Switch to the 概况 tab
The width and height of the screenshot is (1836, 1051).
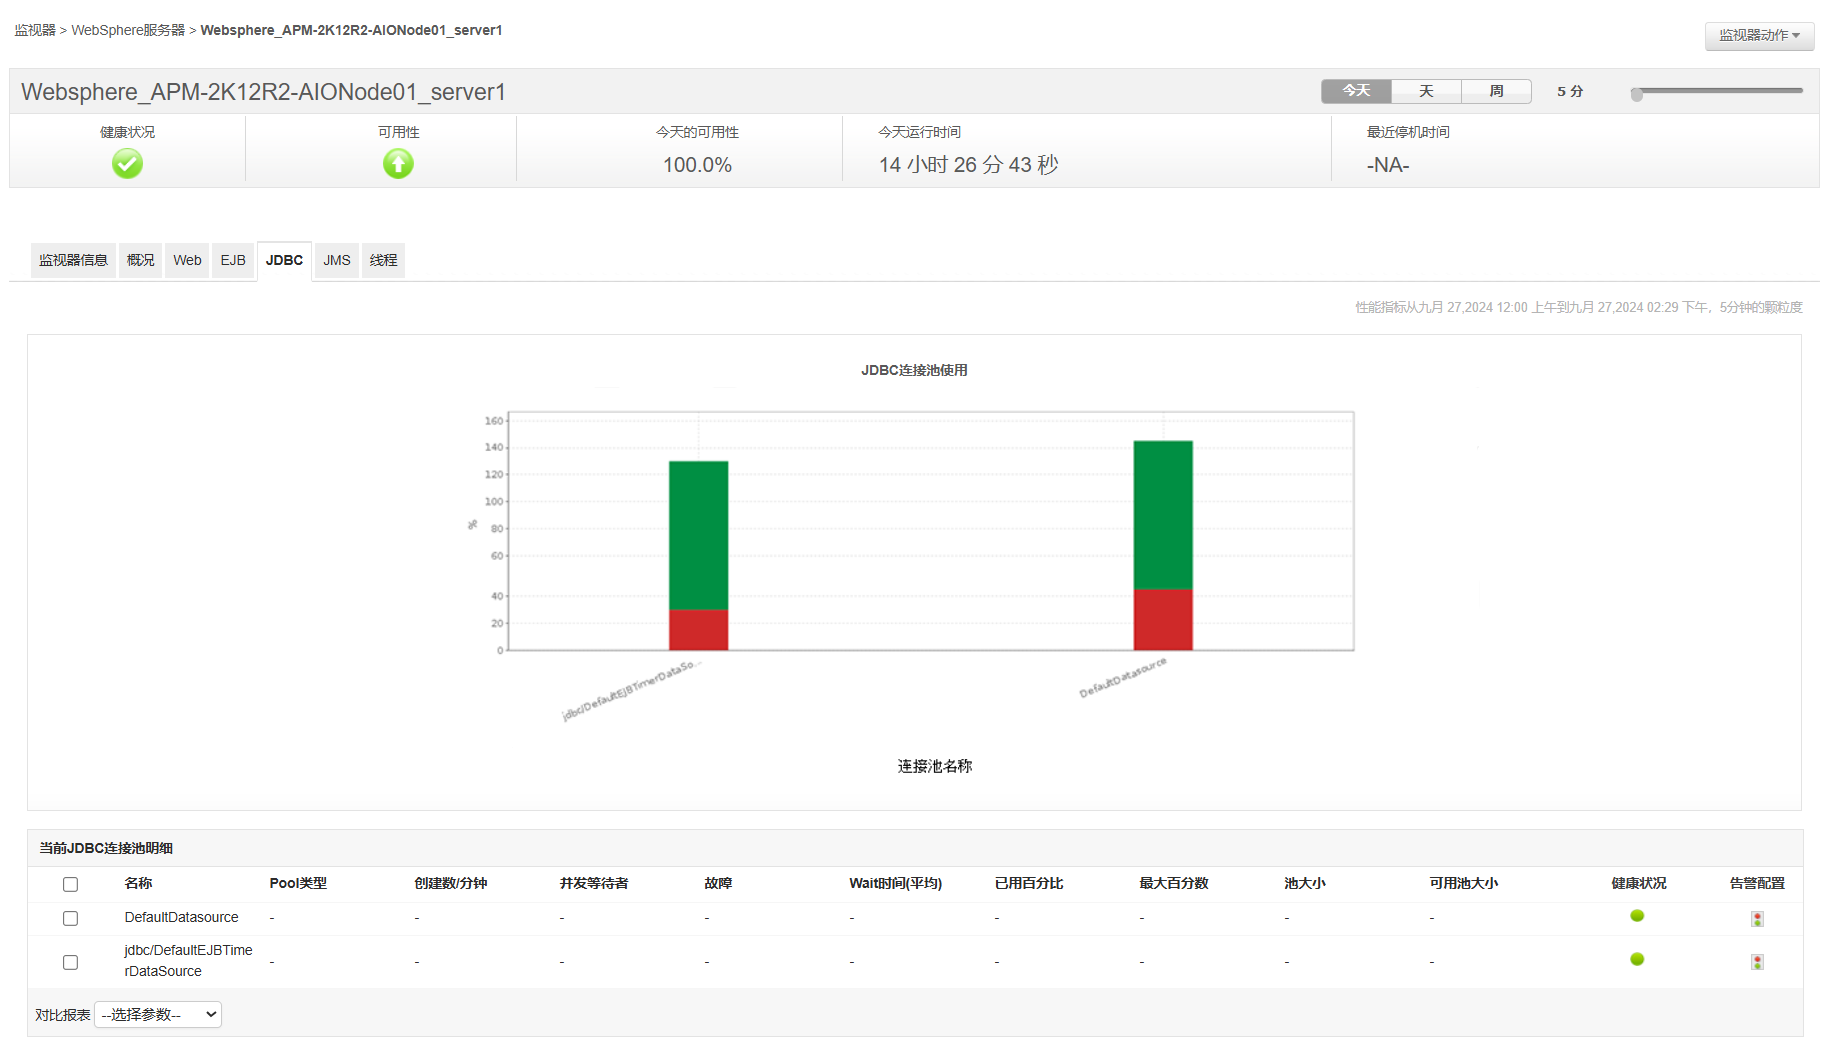point(141,260)
